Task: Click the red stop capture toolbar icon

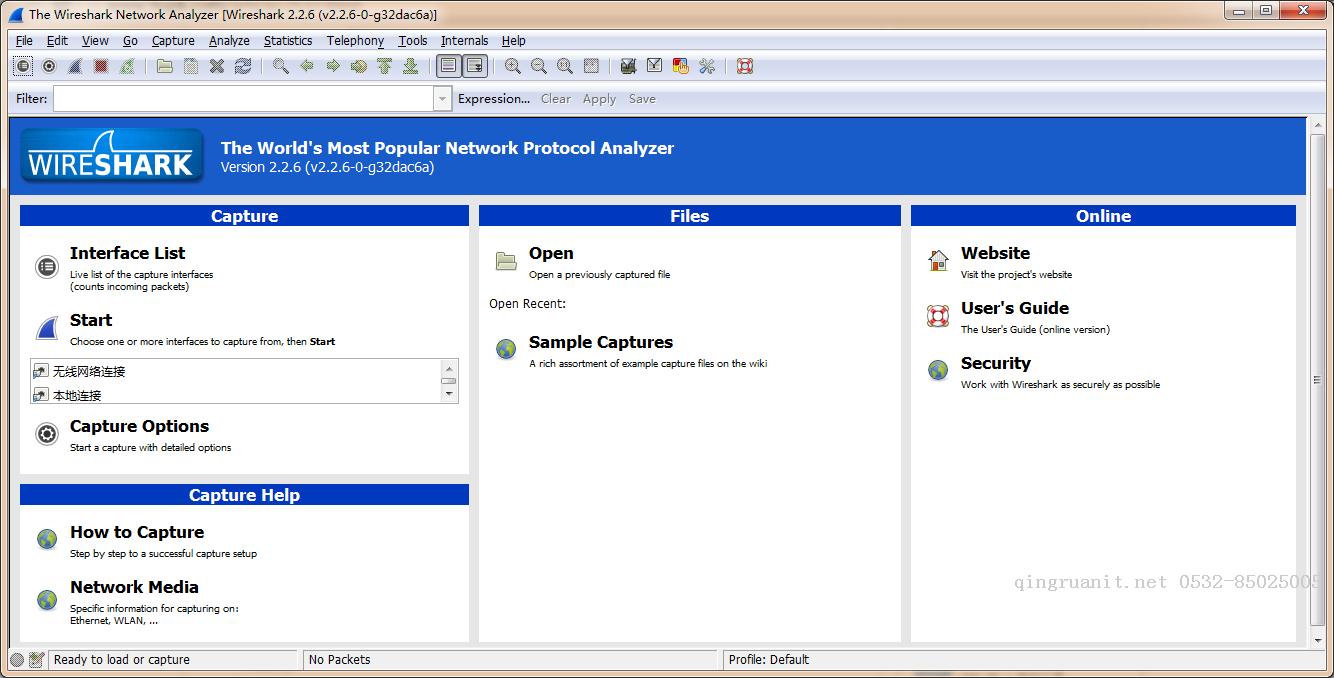Action: coord(101,66)
